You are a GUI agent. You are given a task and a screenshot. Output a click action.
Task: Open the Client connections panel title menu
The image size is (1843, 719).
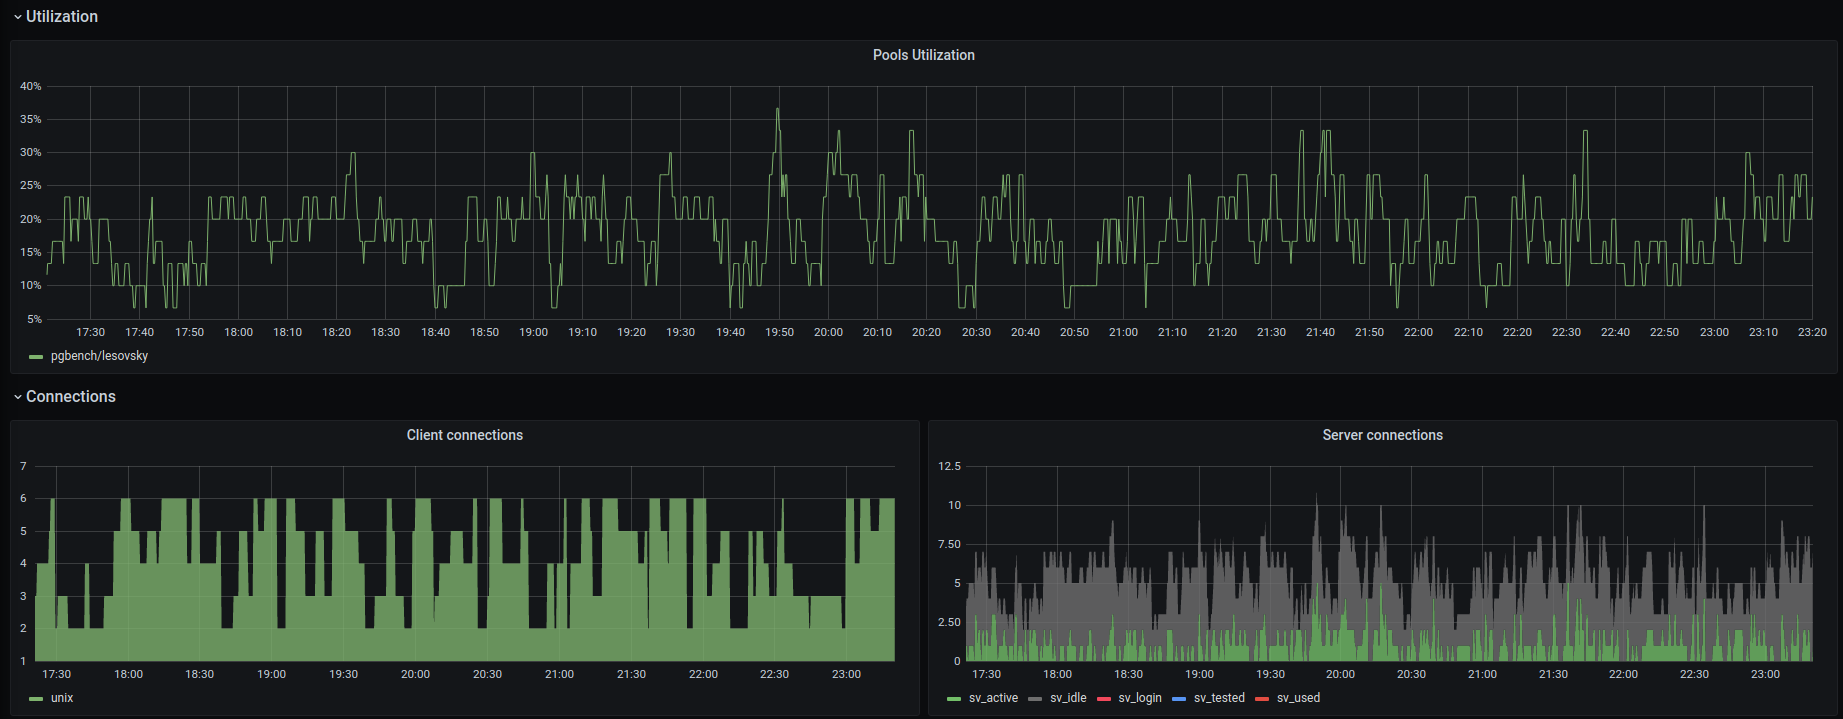464,435
